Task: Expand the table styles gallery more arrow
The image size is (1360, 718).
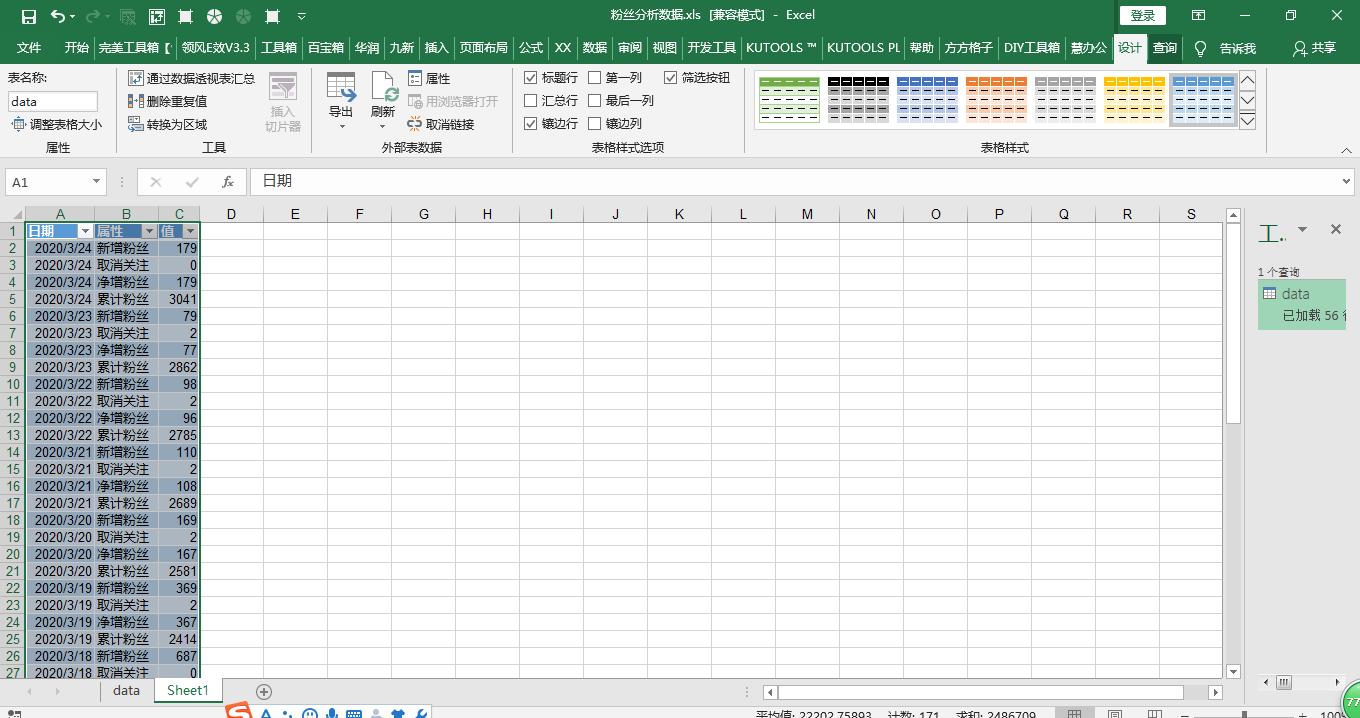Action: 1247,121
